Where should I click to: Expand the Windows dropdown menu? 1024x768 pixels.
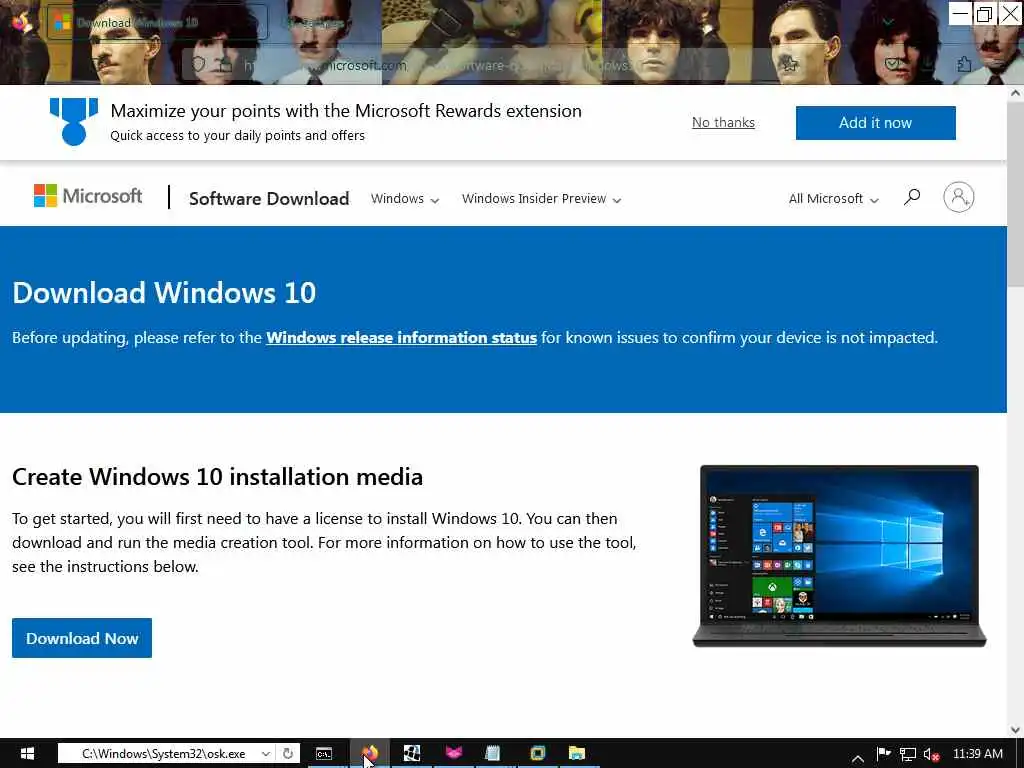coord(405,199)
